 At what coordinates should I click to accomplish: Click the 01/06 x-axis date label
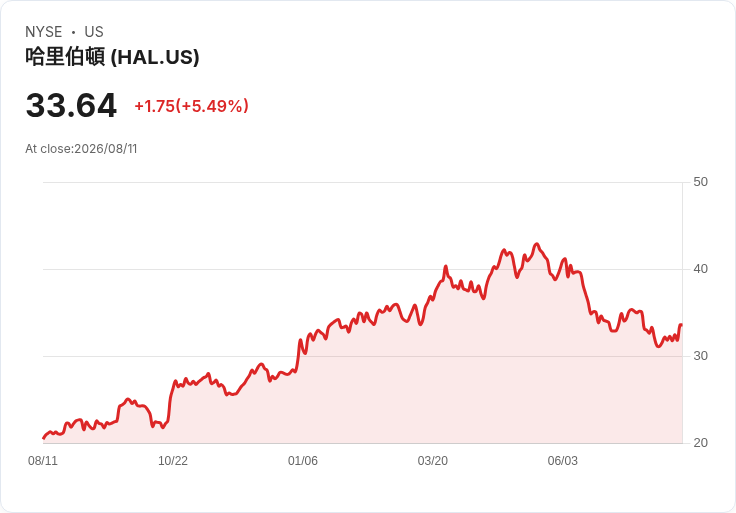tap(303, 460)
